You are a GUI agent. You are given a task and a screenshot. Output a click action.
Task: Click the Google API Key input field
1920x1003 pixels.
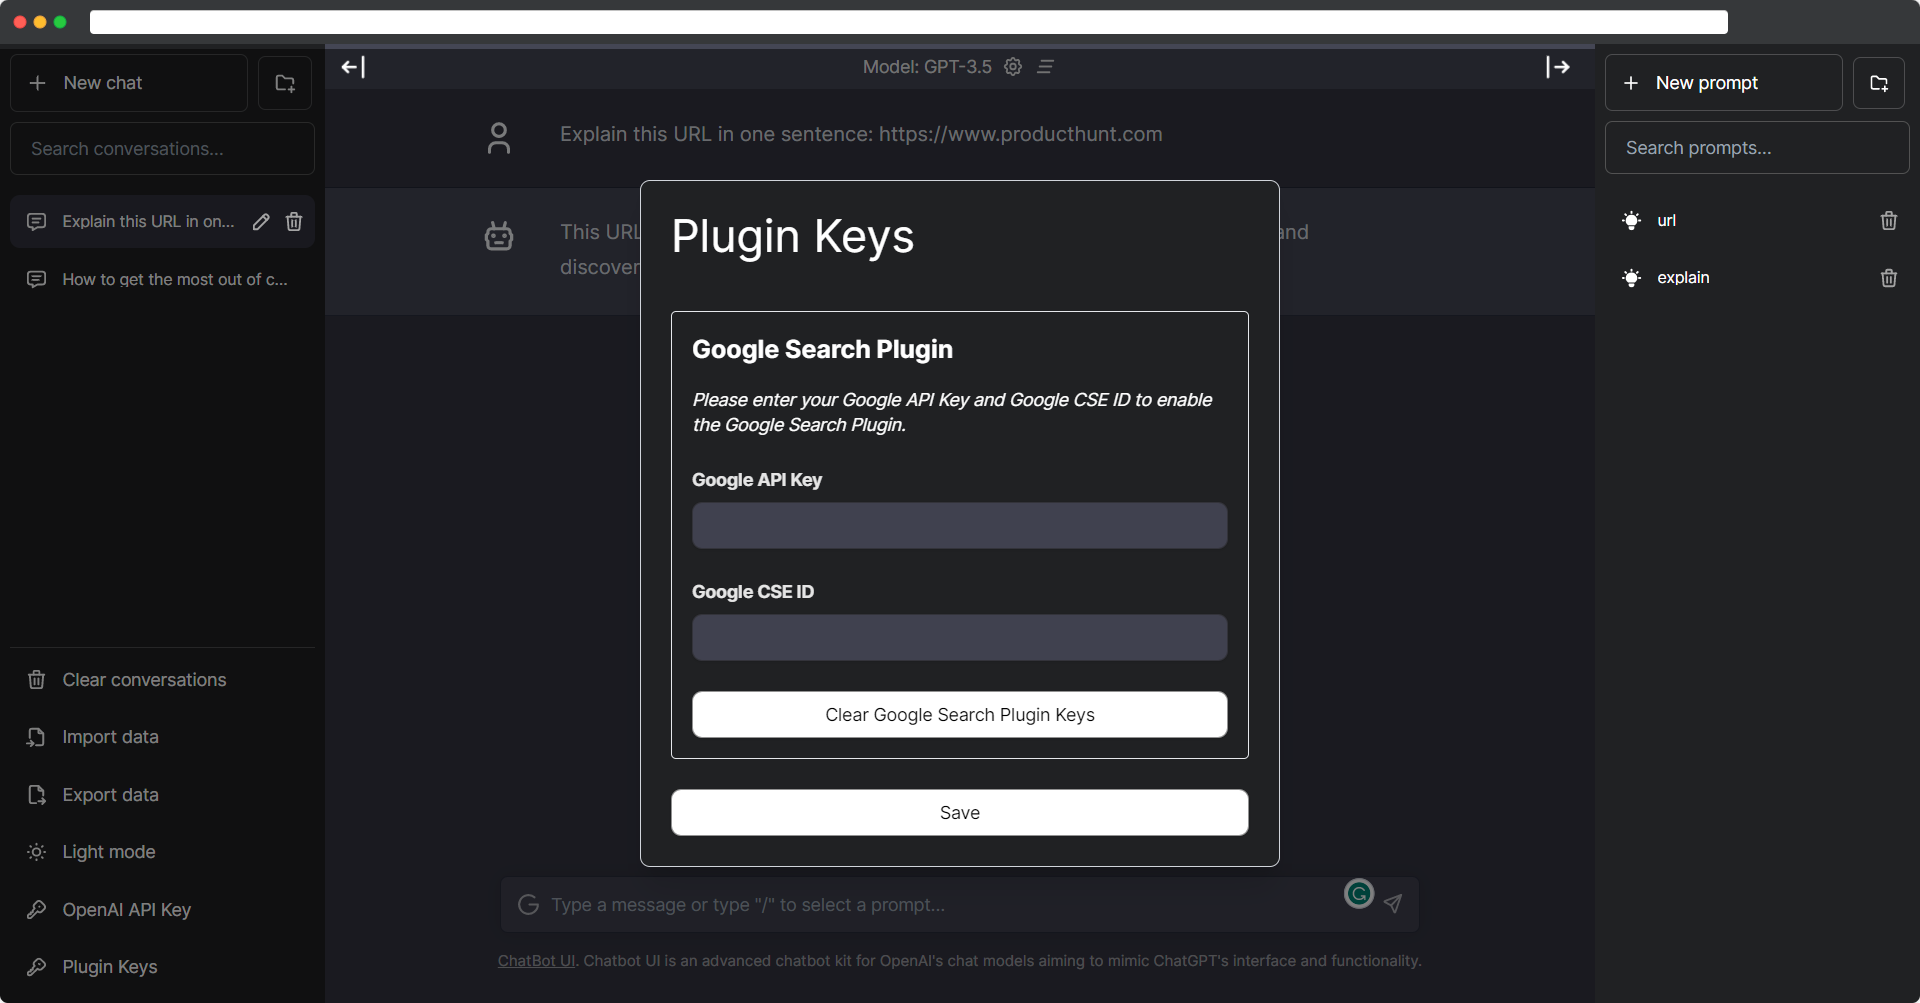(959, 525)
